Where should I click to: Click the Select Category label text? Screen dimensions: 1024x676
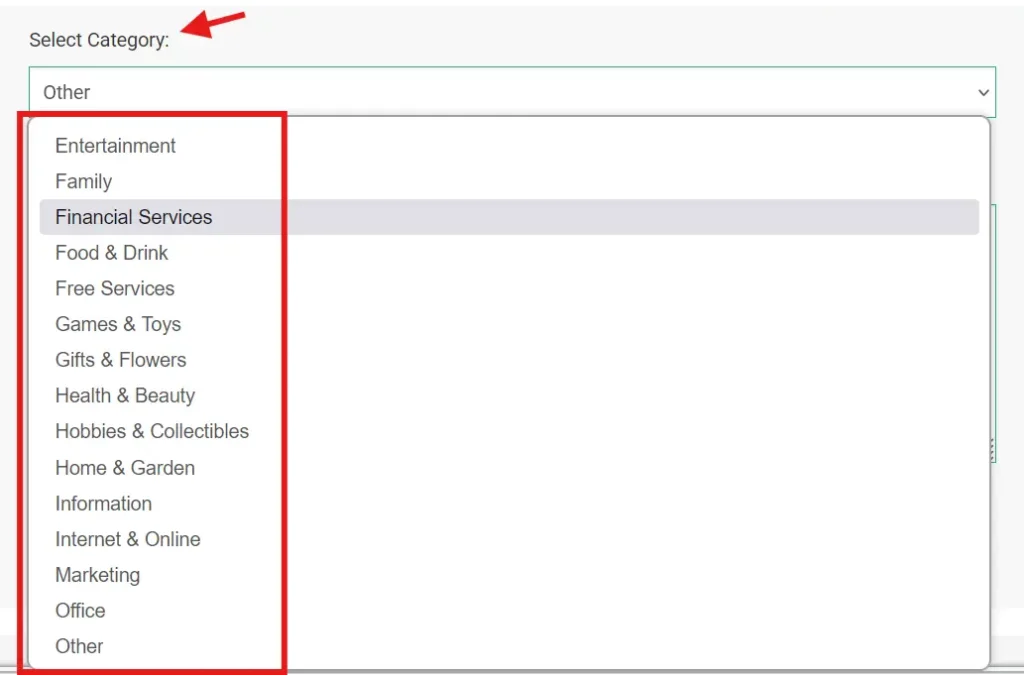99,40
